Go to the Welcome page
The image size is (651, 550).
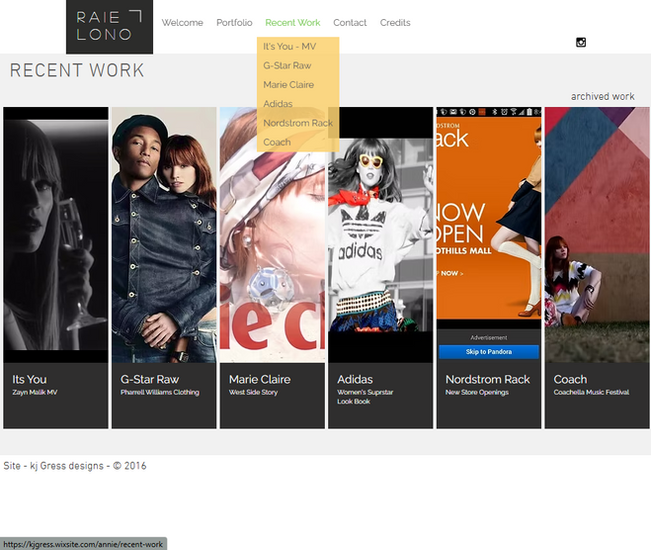(x=182, y=23)
